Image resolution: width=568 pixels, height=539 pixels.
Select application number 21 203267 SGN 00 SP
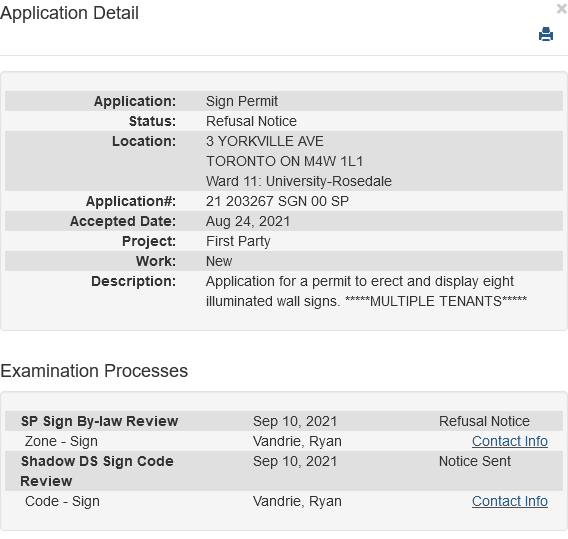[277, 201]
